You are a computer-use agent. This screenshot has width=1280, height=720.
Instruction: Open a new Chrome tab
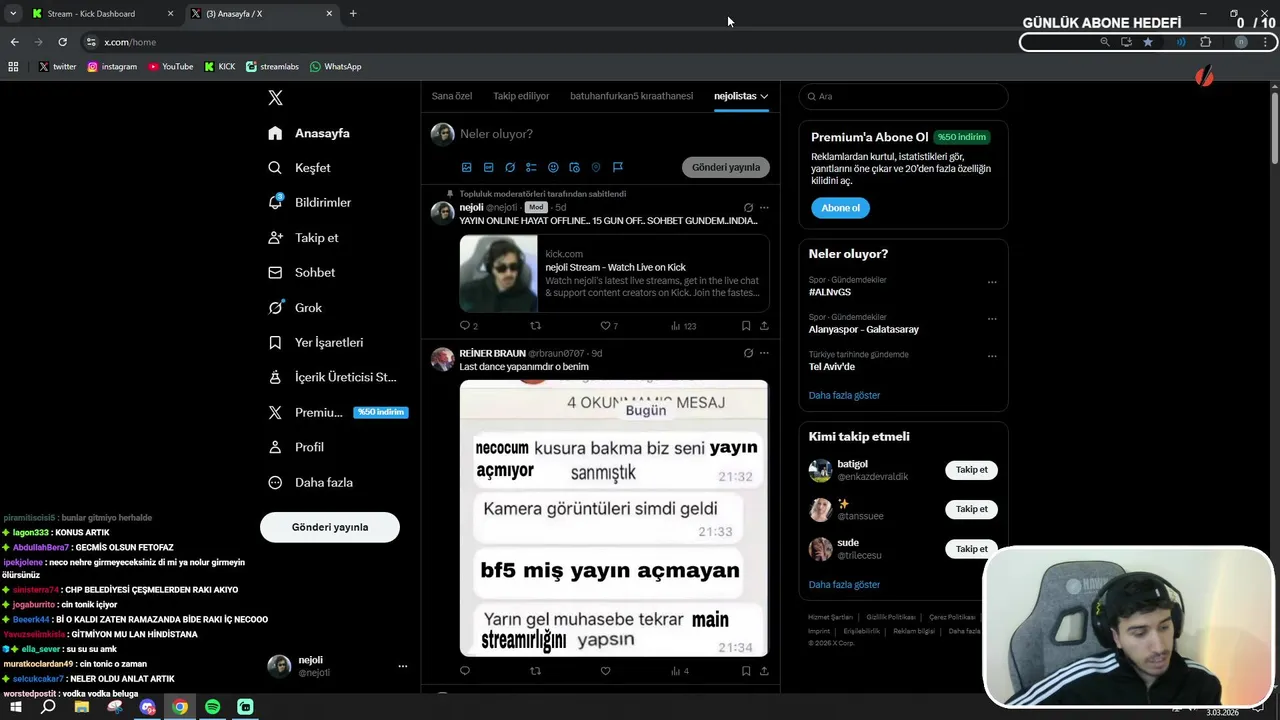click(x=353, y=14)
